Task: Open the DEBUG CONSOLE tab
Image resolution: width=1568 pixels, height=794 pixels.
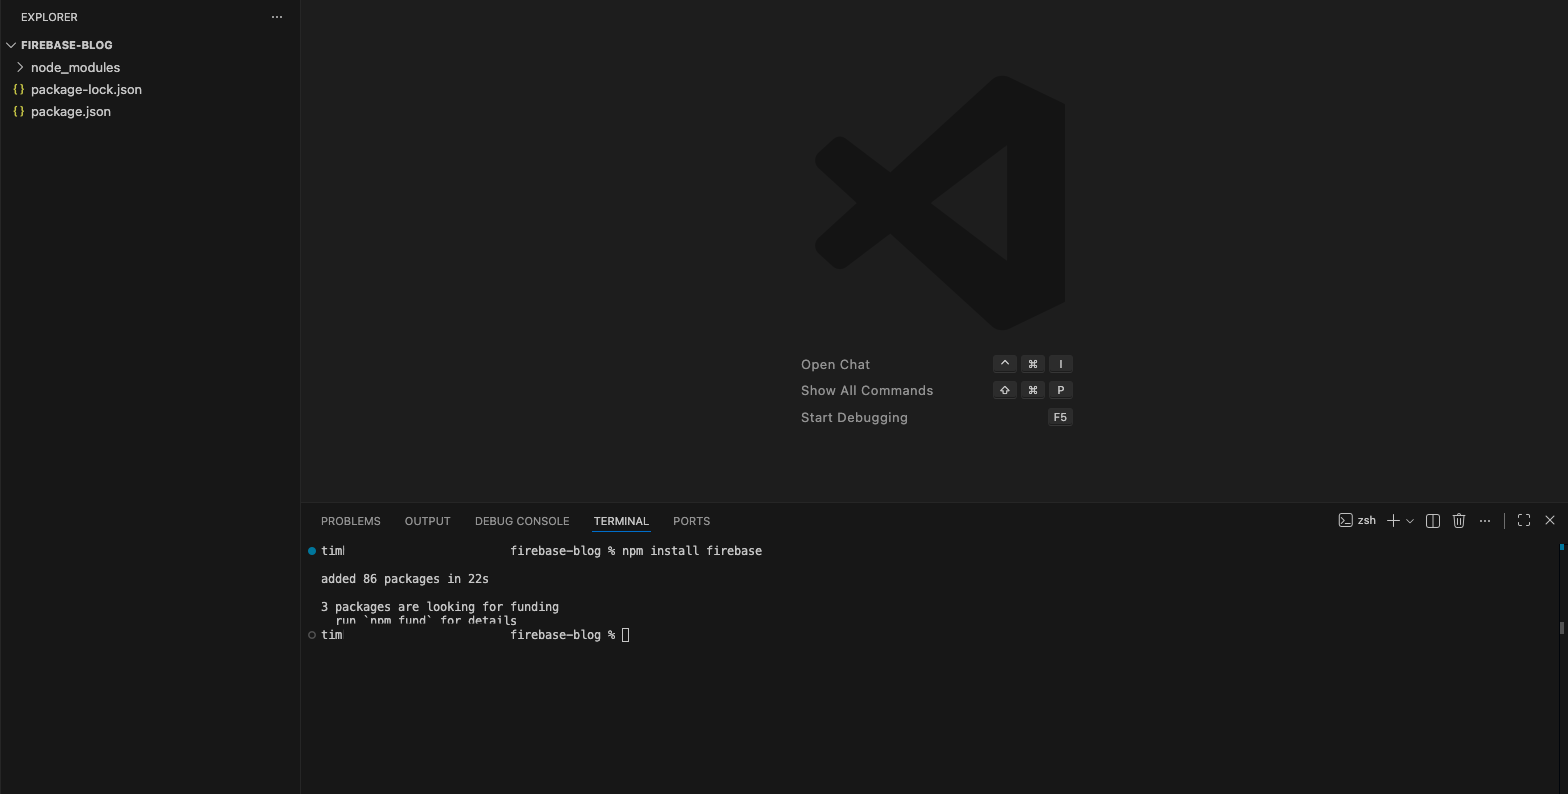Action: pos(522,521)
